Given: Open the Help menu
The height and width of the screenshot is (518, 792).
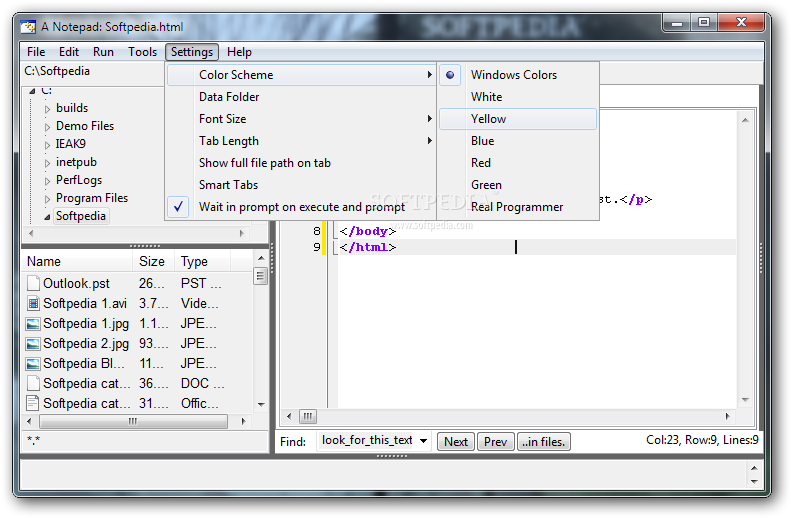Looking at the screenshot, I should click(x=239, y=52).
